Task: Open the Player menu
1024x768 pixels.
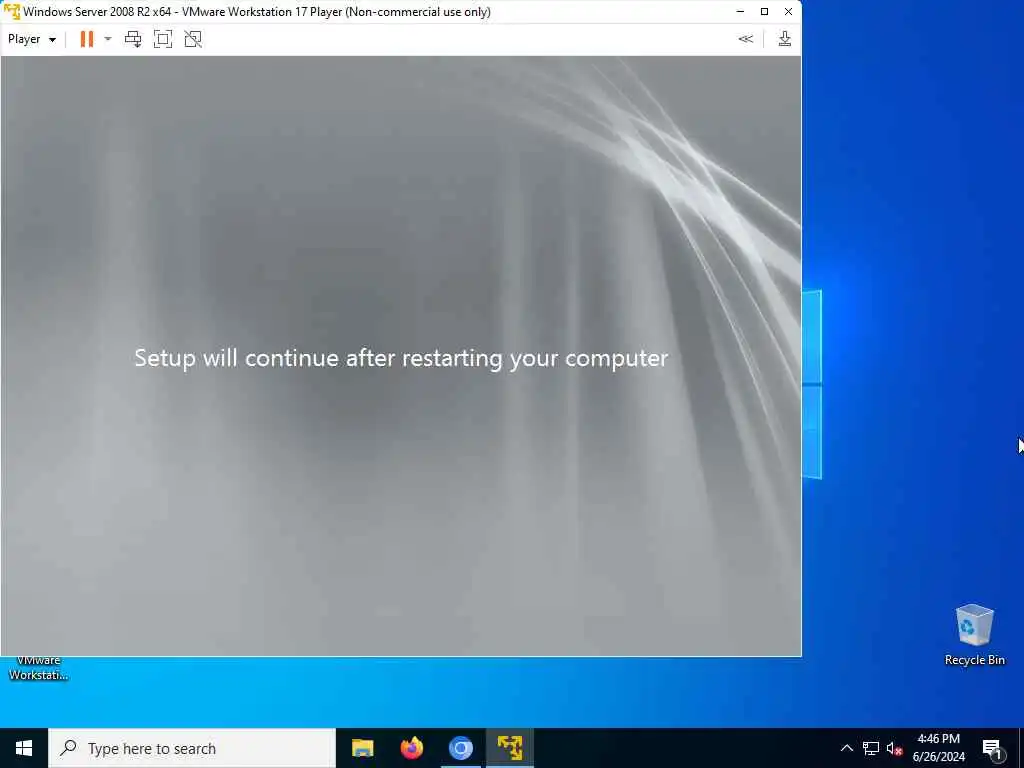Action: coord(31,39)
